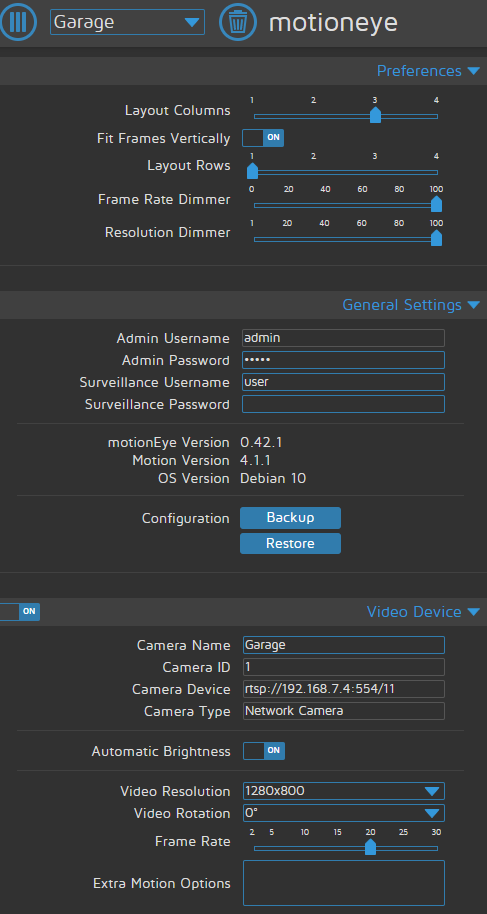Toggle the Video Device main switch
Image resolution: width=487 pixels, height=914 pixels.
click(x=19, y=612)
